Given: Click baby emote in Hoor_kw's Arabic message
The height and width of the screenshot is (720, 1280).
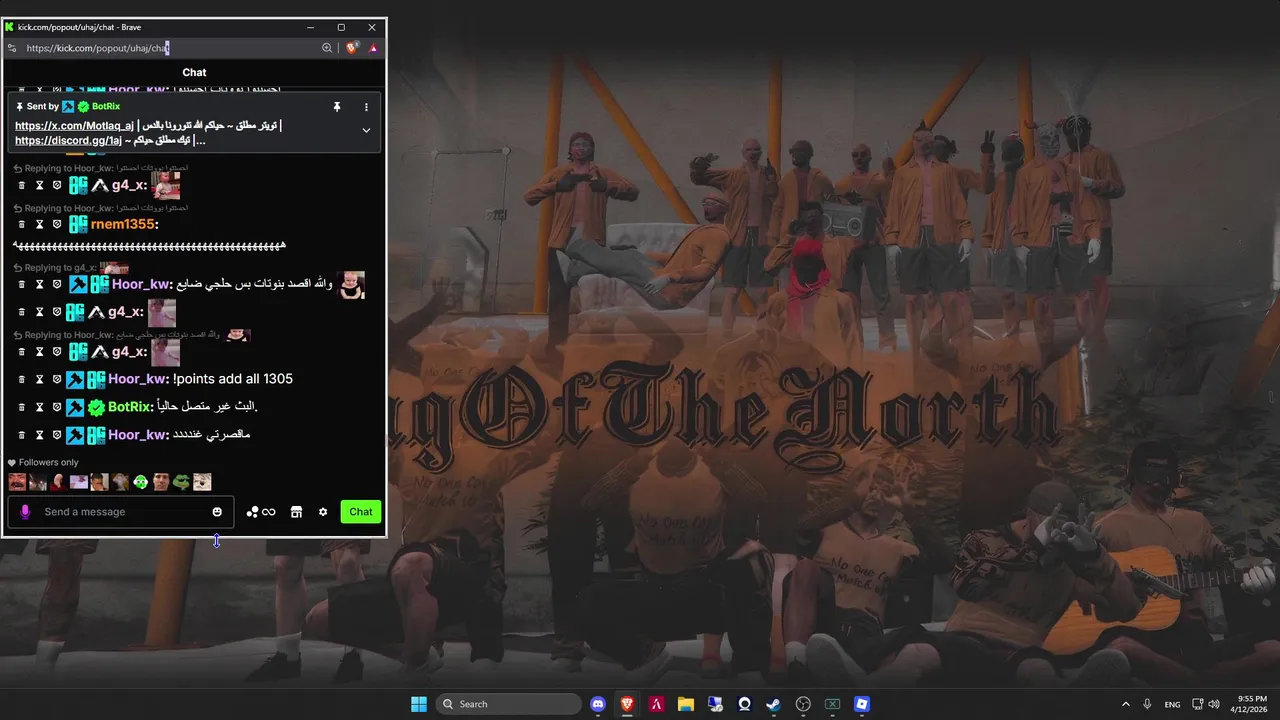Looking at the screenshot, I should tap(351, 285).
